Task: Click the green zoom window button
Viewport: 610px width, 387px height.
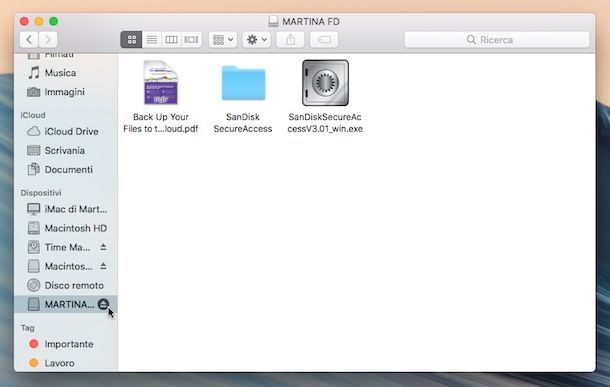Action: pyautogui.click(x=54, y=21)
